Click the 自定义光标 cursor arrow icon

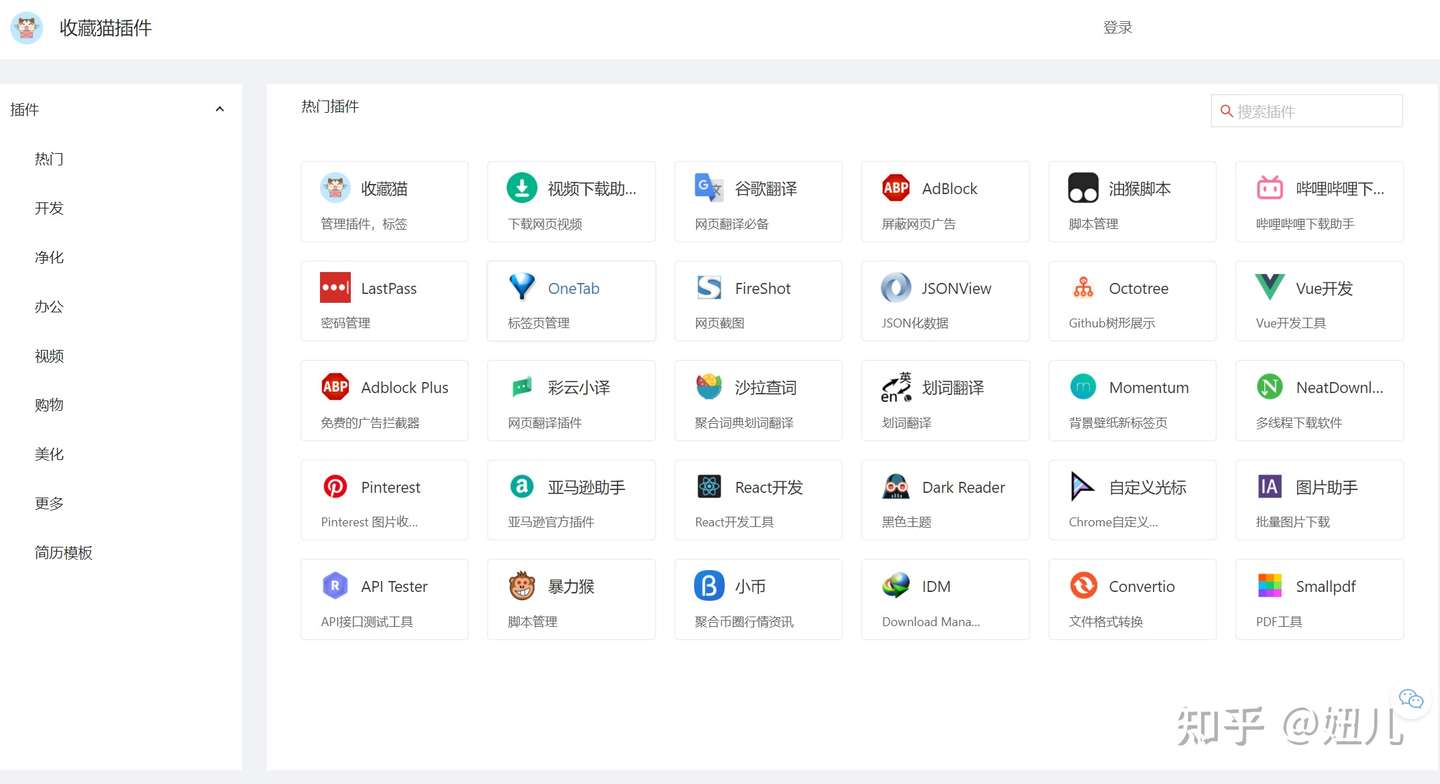1083,486
